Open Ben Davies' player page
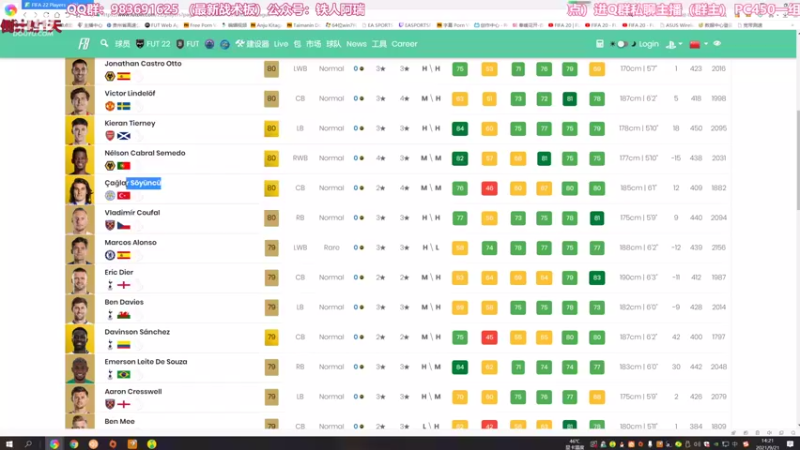 [x=124, y=302]
